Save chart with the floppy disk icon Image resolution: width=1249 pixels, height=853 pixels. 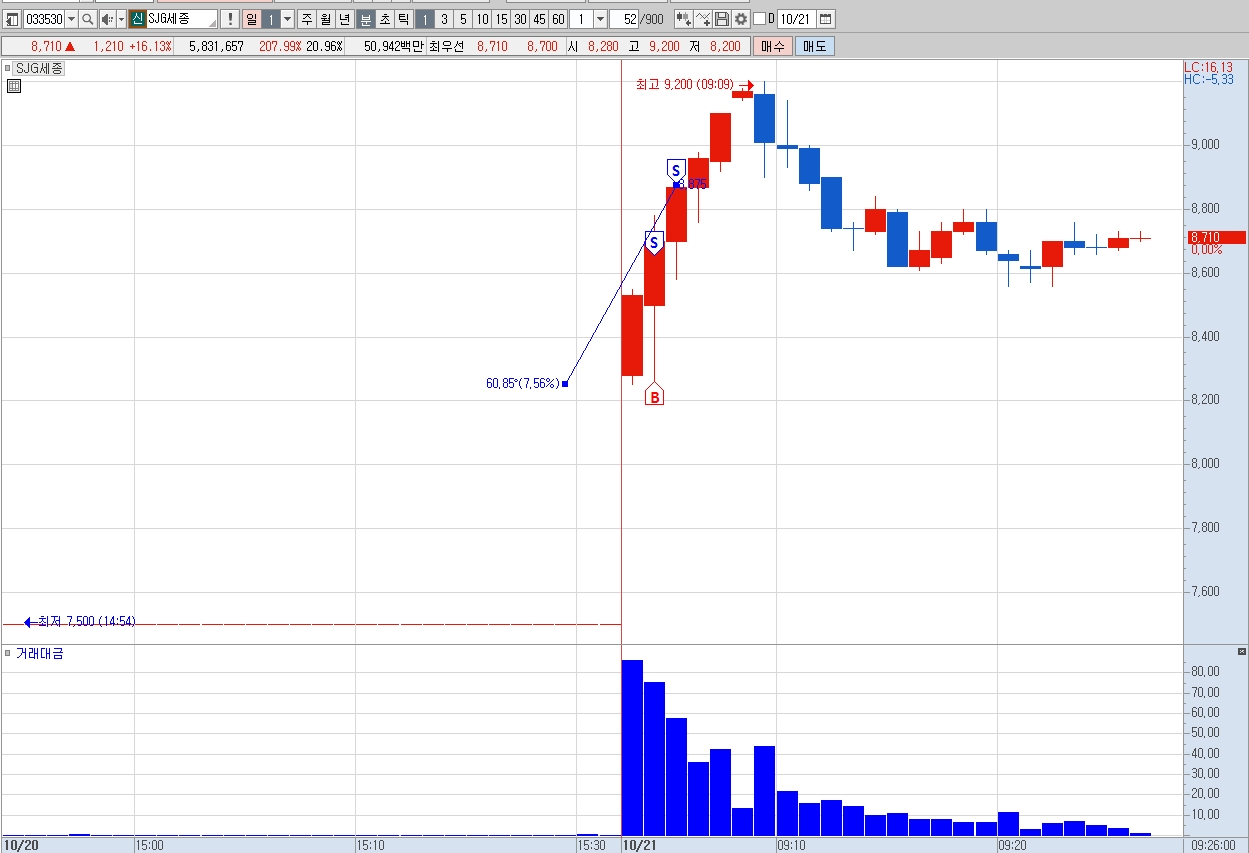point(722,19)
